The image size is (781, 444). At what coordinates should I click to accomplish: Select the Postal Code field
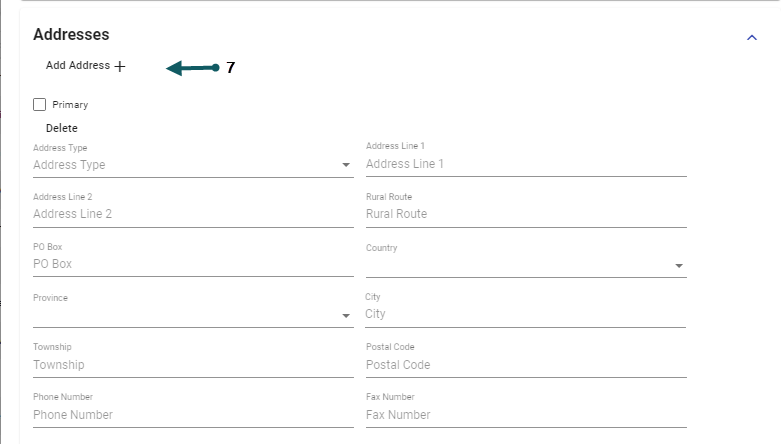coord(526,365)
